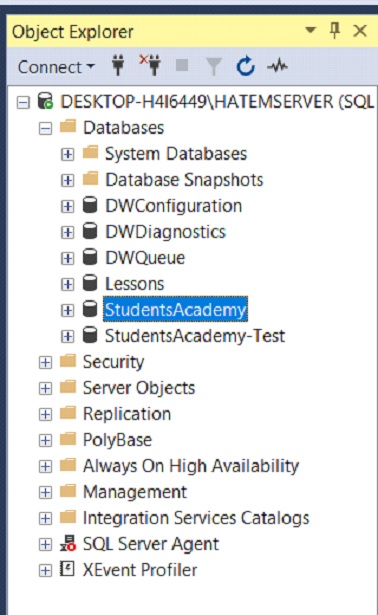The width and height of the screenshot is (378, 615).
Task: Open the window position dropdown arrow
Action: (311, 30)
